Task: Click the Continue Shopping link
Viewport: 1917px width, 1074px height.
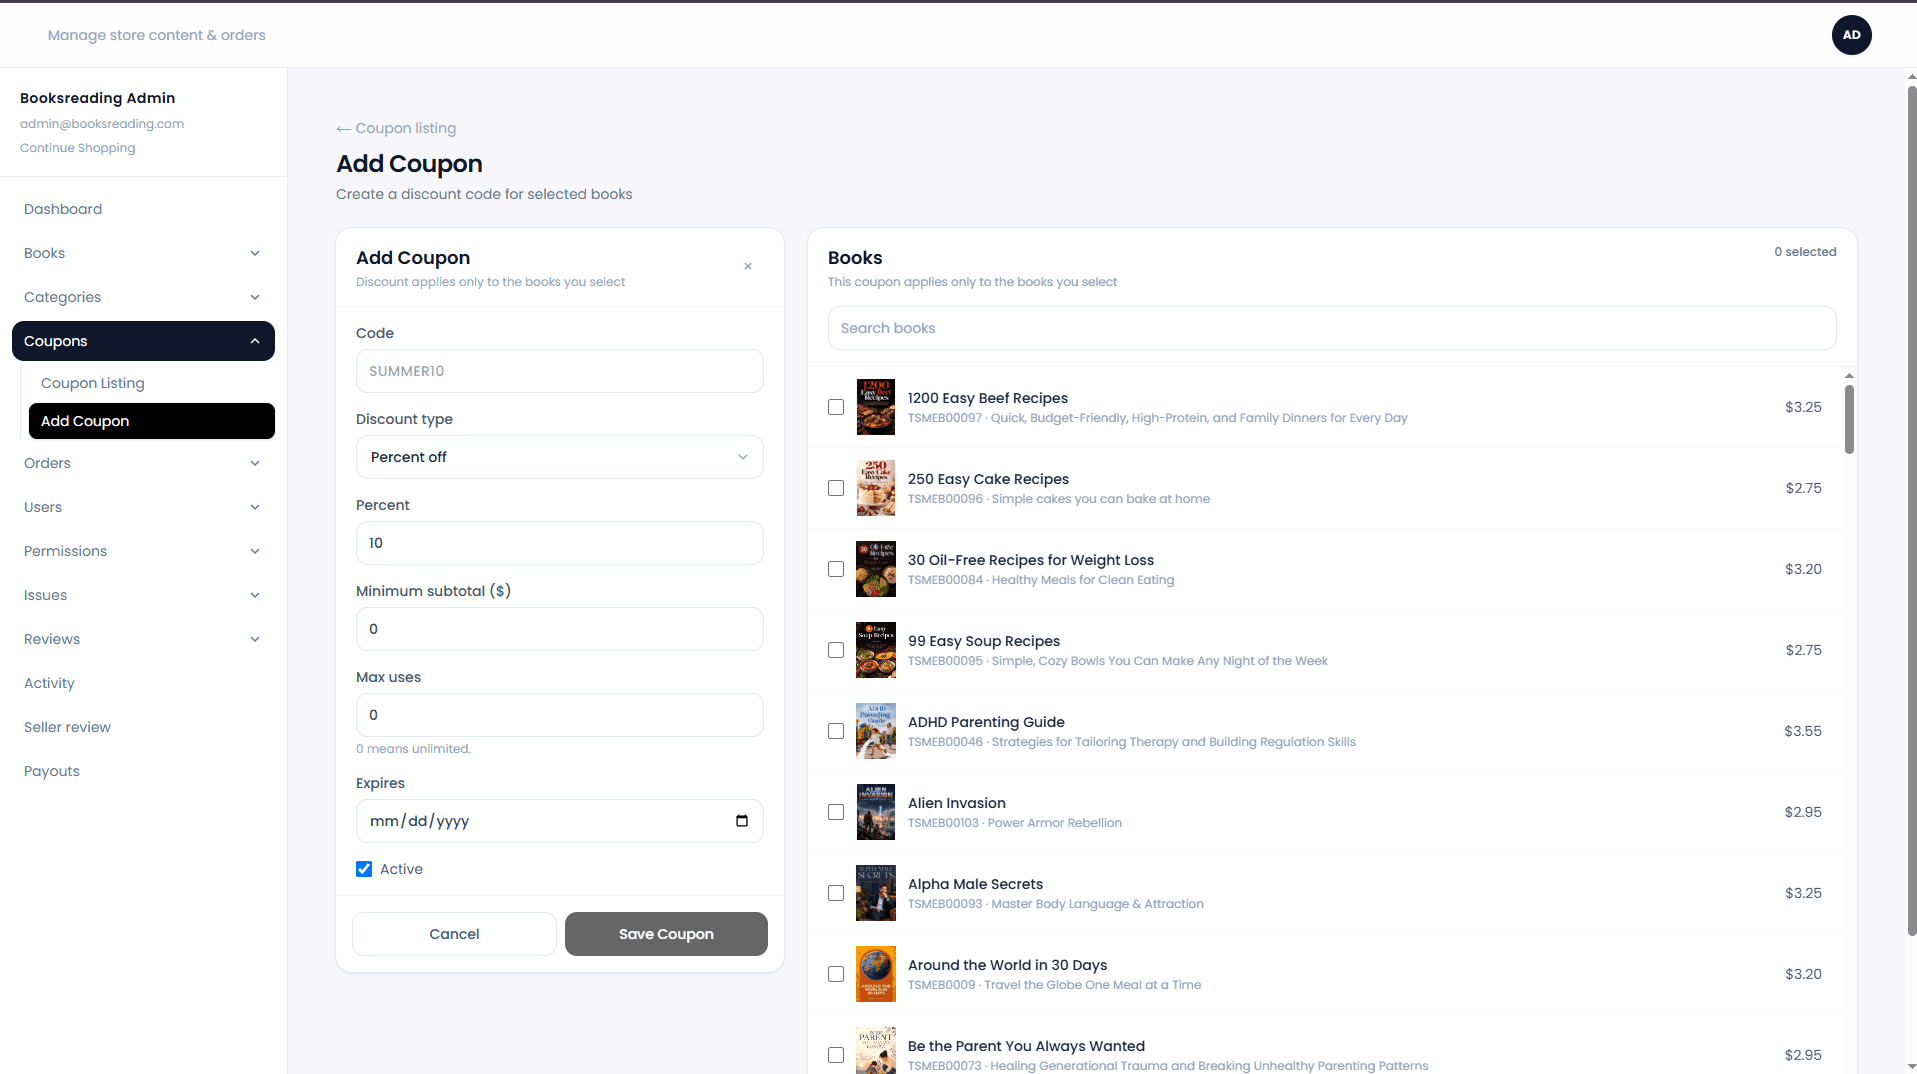Action: (78, 148)
